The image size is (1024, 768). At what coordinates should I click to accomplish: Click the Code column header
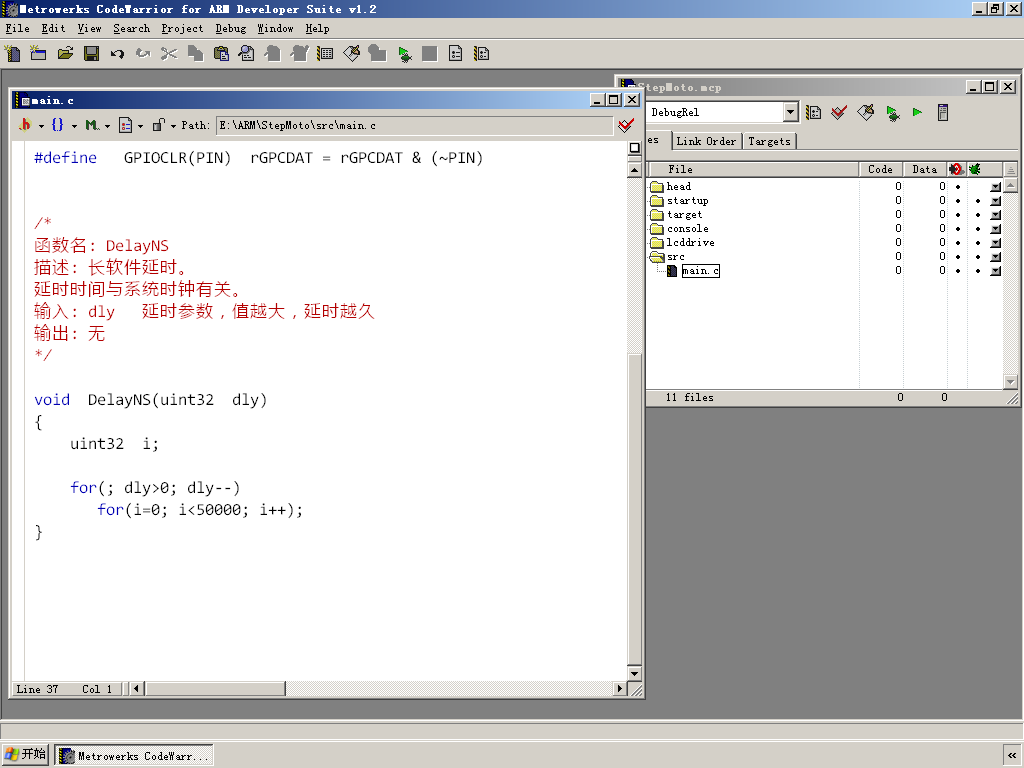[880, 169]
